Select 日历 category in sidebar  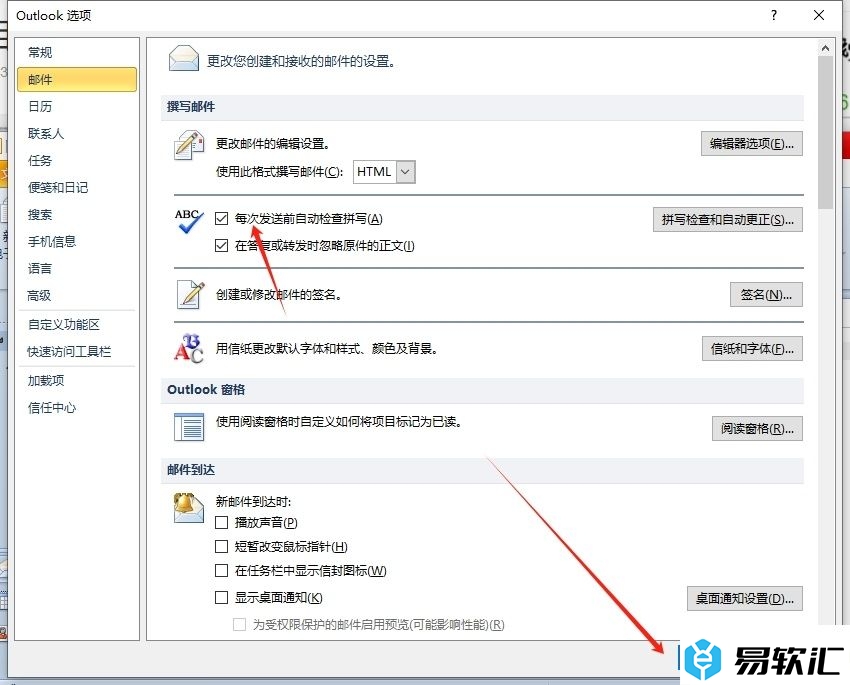[x=76, y=106]
